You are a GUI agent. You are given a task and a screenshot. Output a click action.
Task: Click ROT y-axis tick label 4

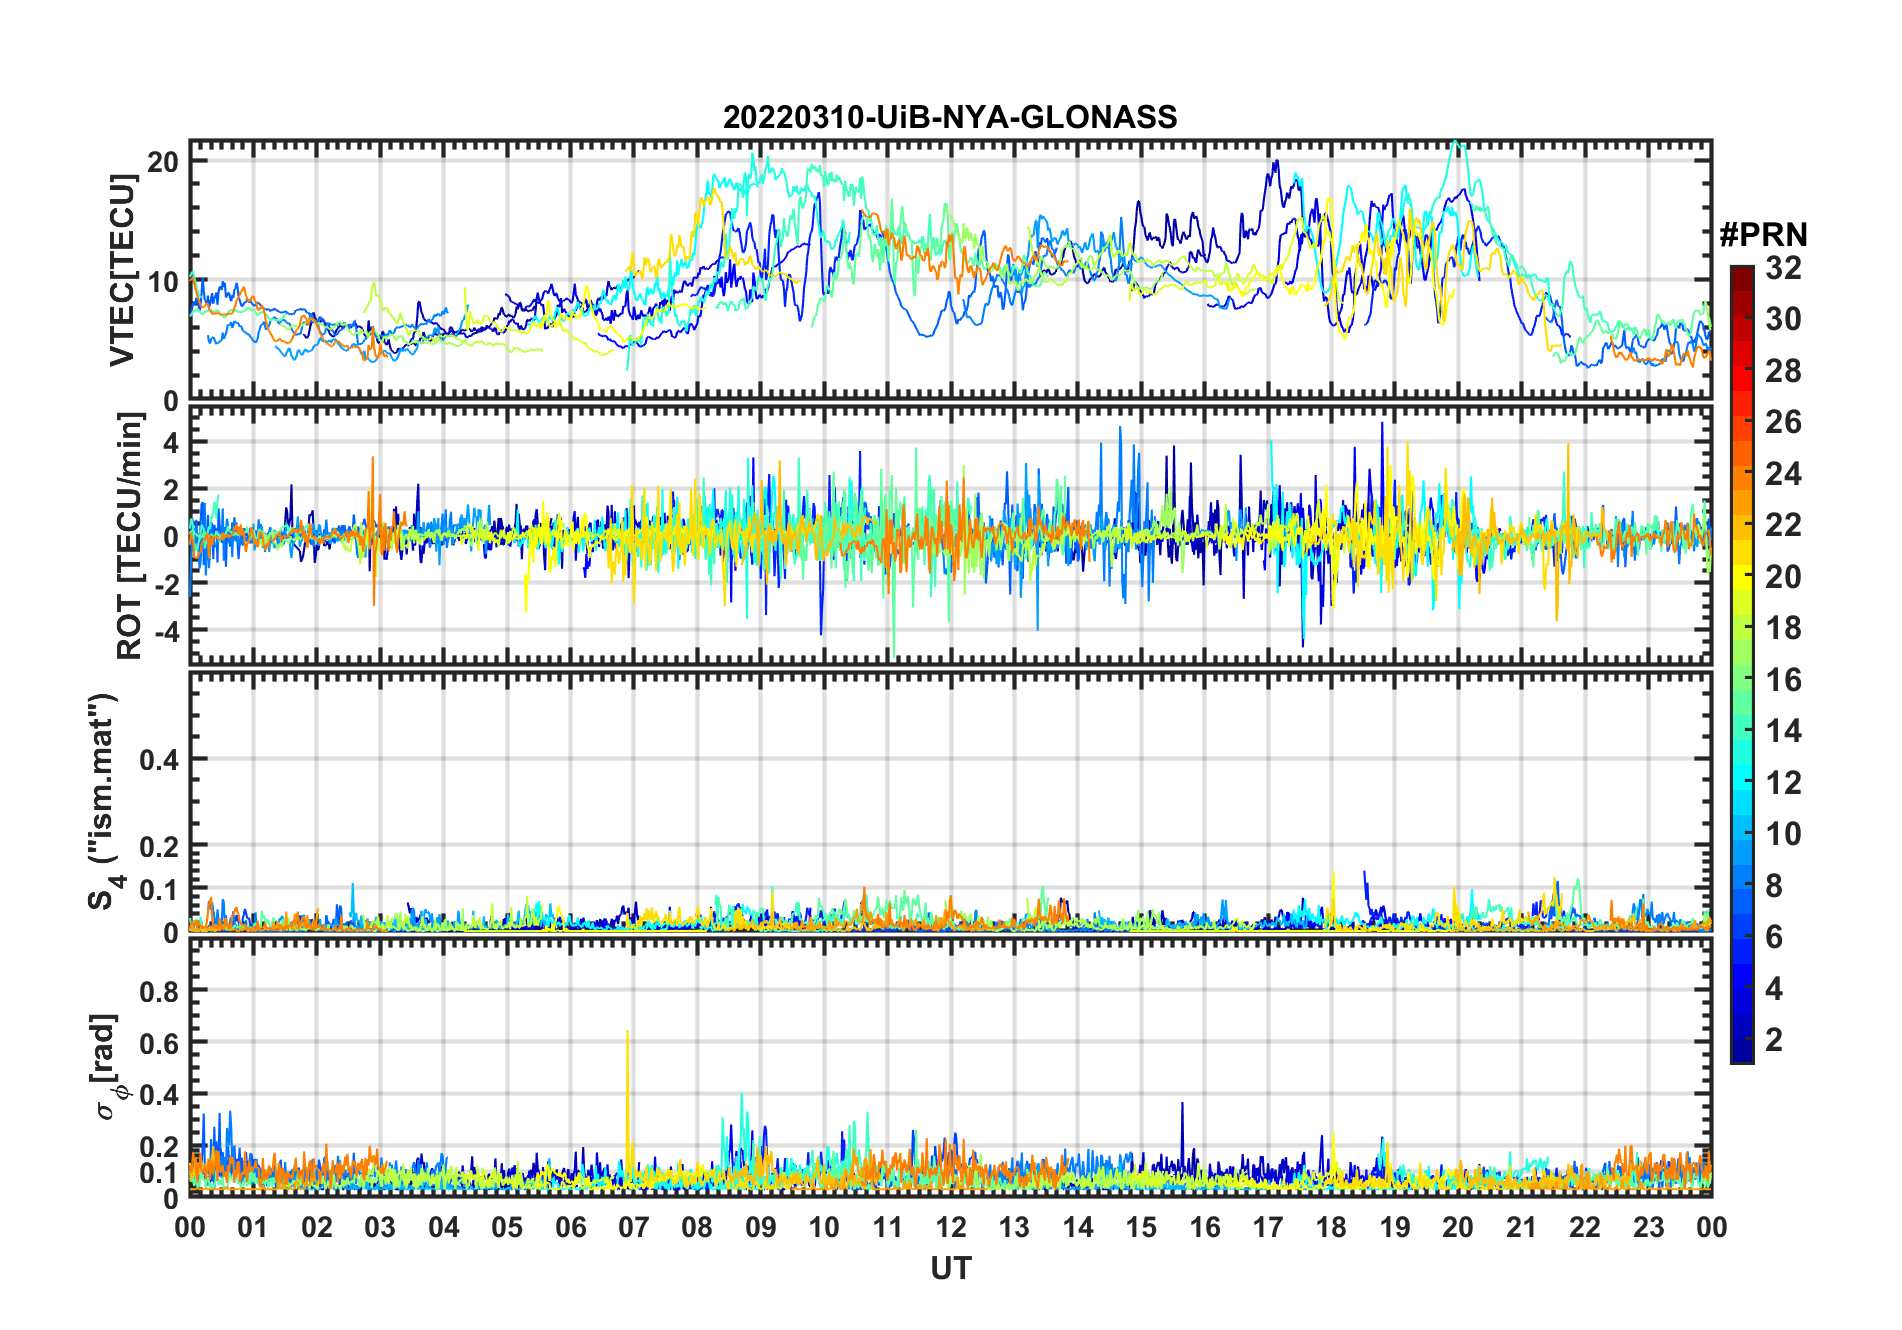[171, 442]
